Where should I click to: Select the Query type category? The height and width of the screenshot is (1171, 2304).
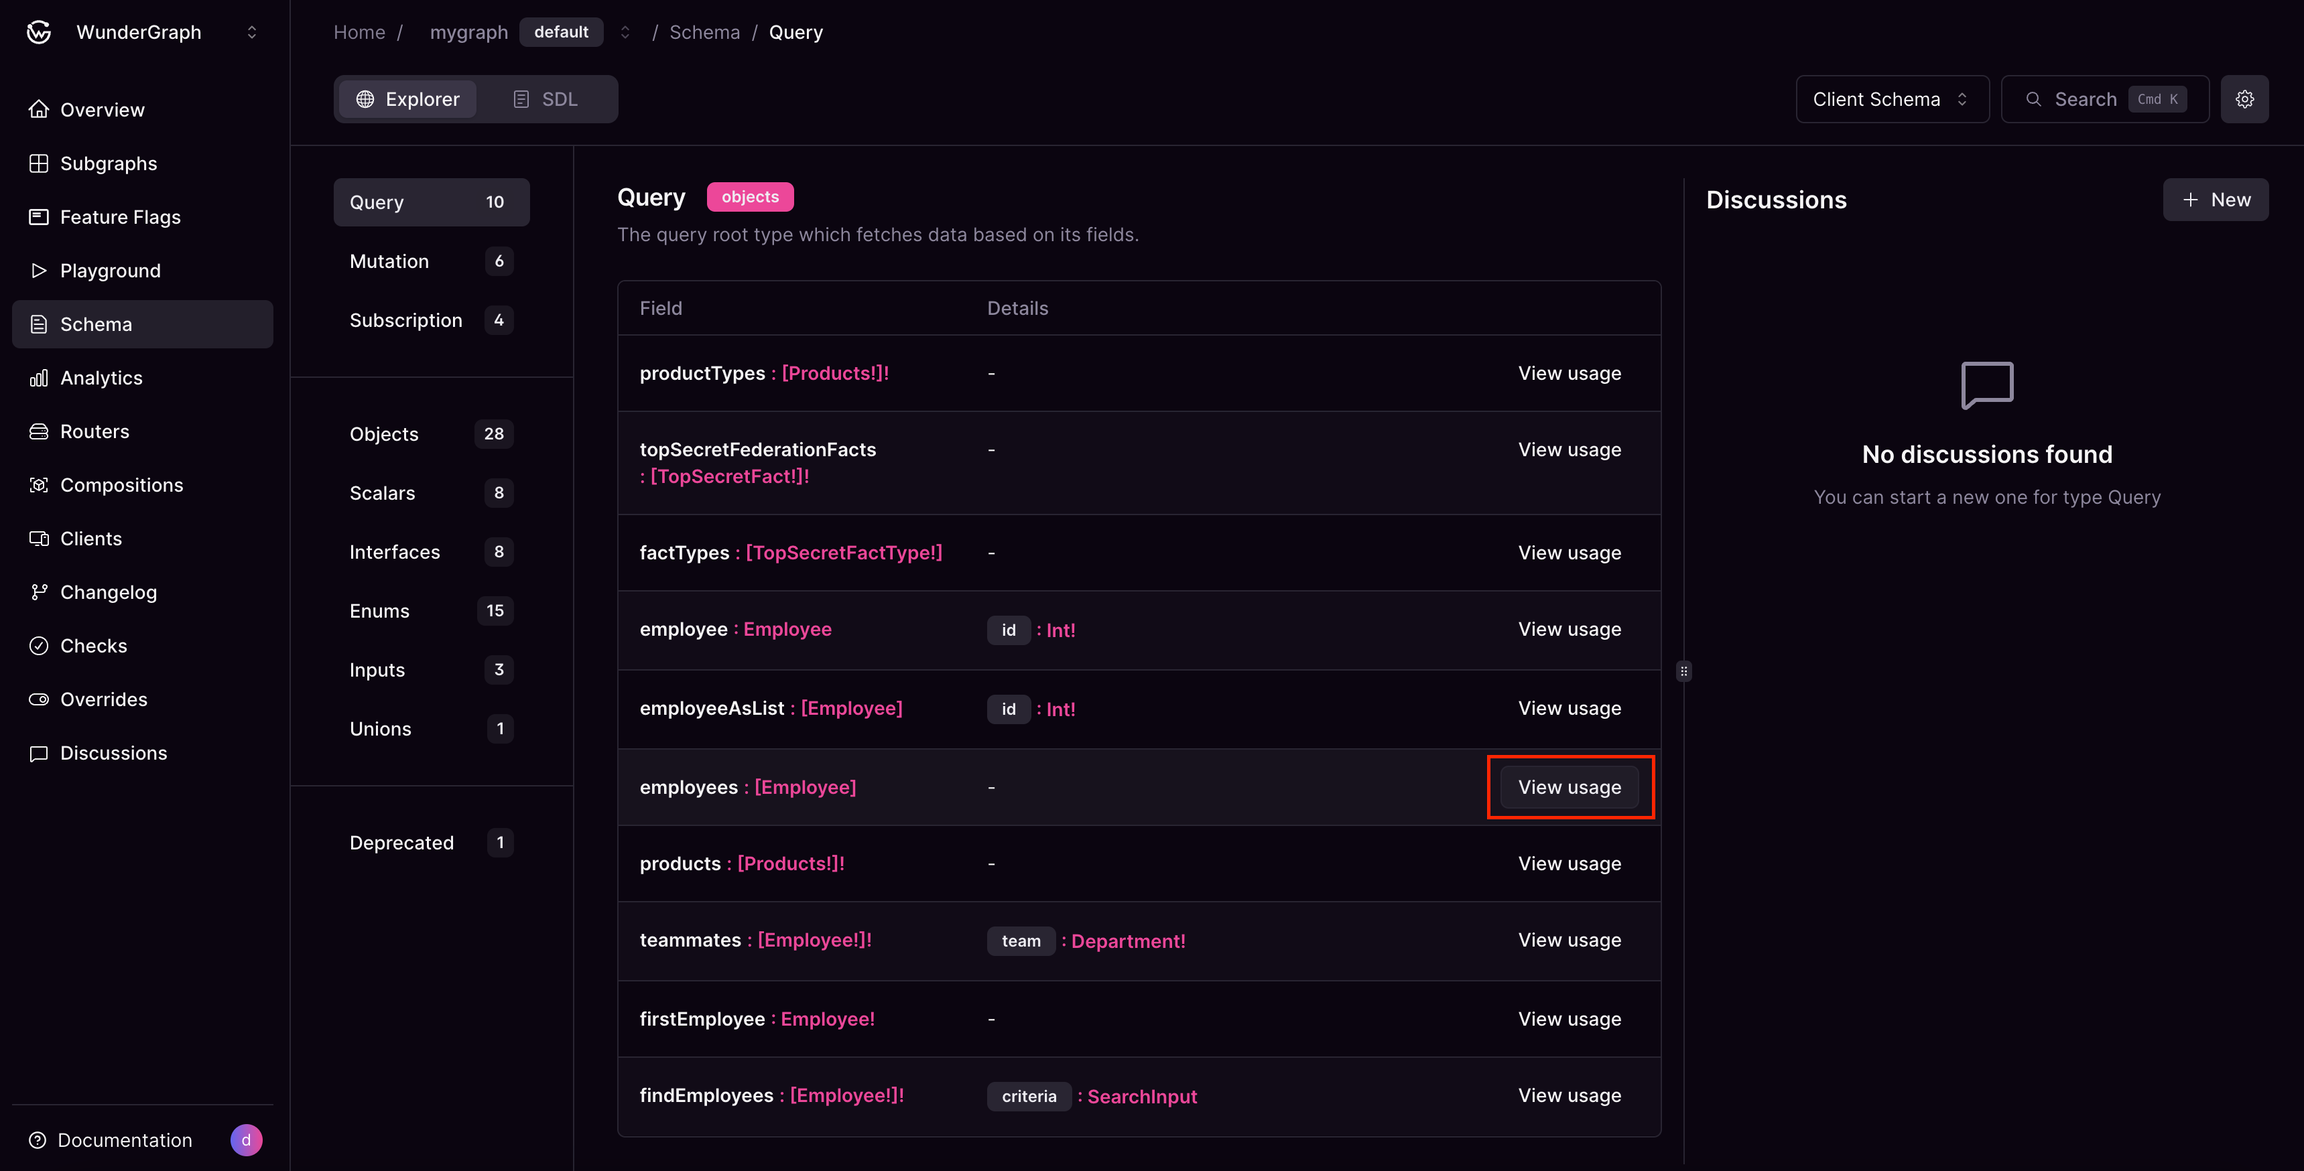431,202
